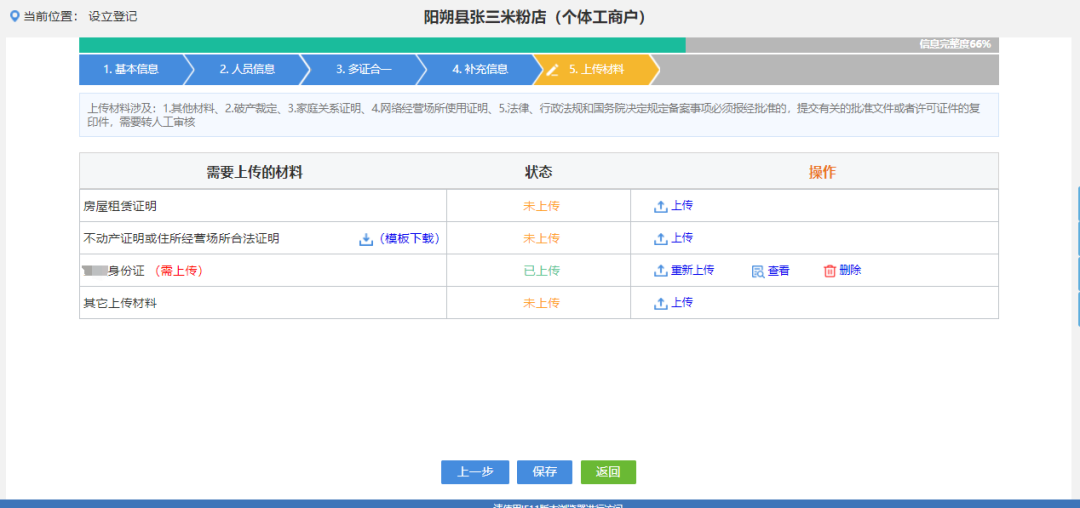1080x508 pixels.
Task: Click pencil icon on 上传材料 step
Action: pos(552,70)
